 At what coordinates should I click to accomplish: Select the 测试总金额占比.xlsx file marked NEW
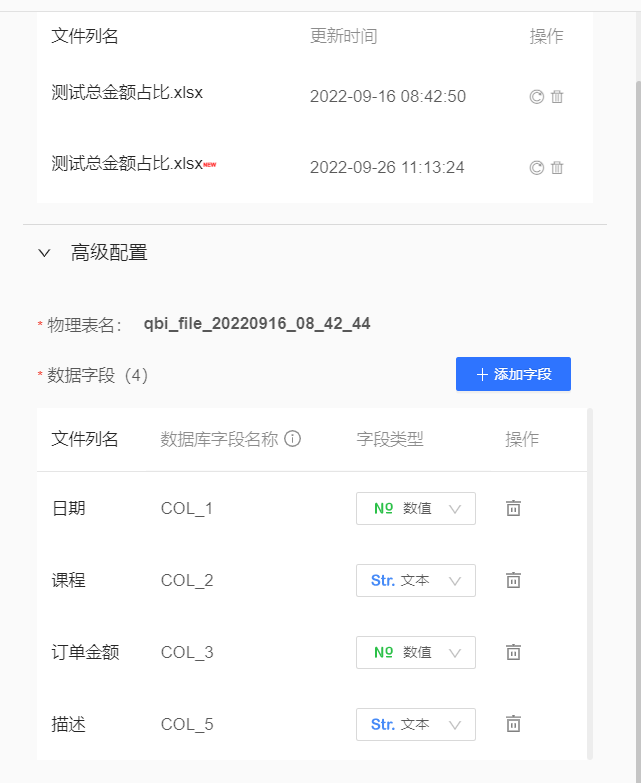[127, 164]
